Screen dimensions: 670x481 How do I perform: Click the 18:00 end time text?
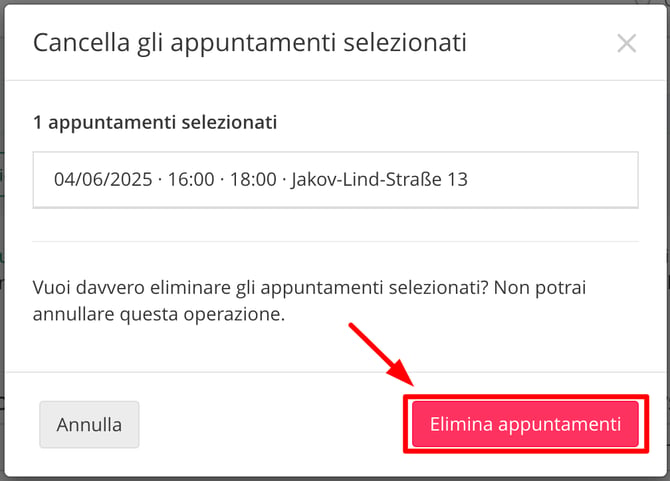coord(253,179)
